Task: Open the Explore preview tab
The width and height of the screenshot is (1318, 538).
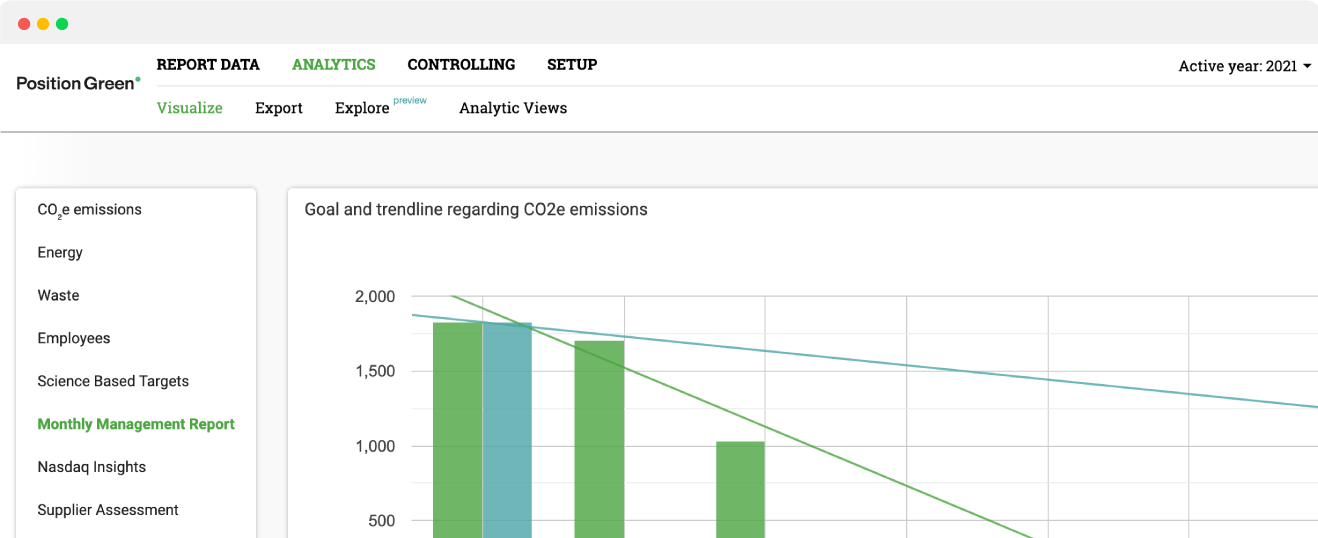Action: [x=381, y=107]
